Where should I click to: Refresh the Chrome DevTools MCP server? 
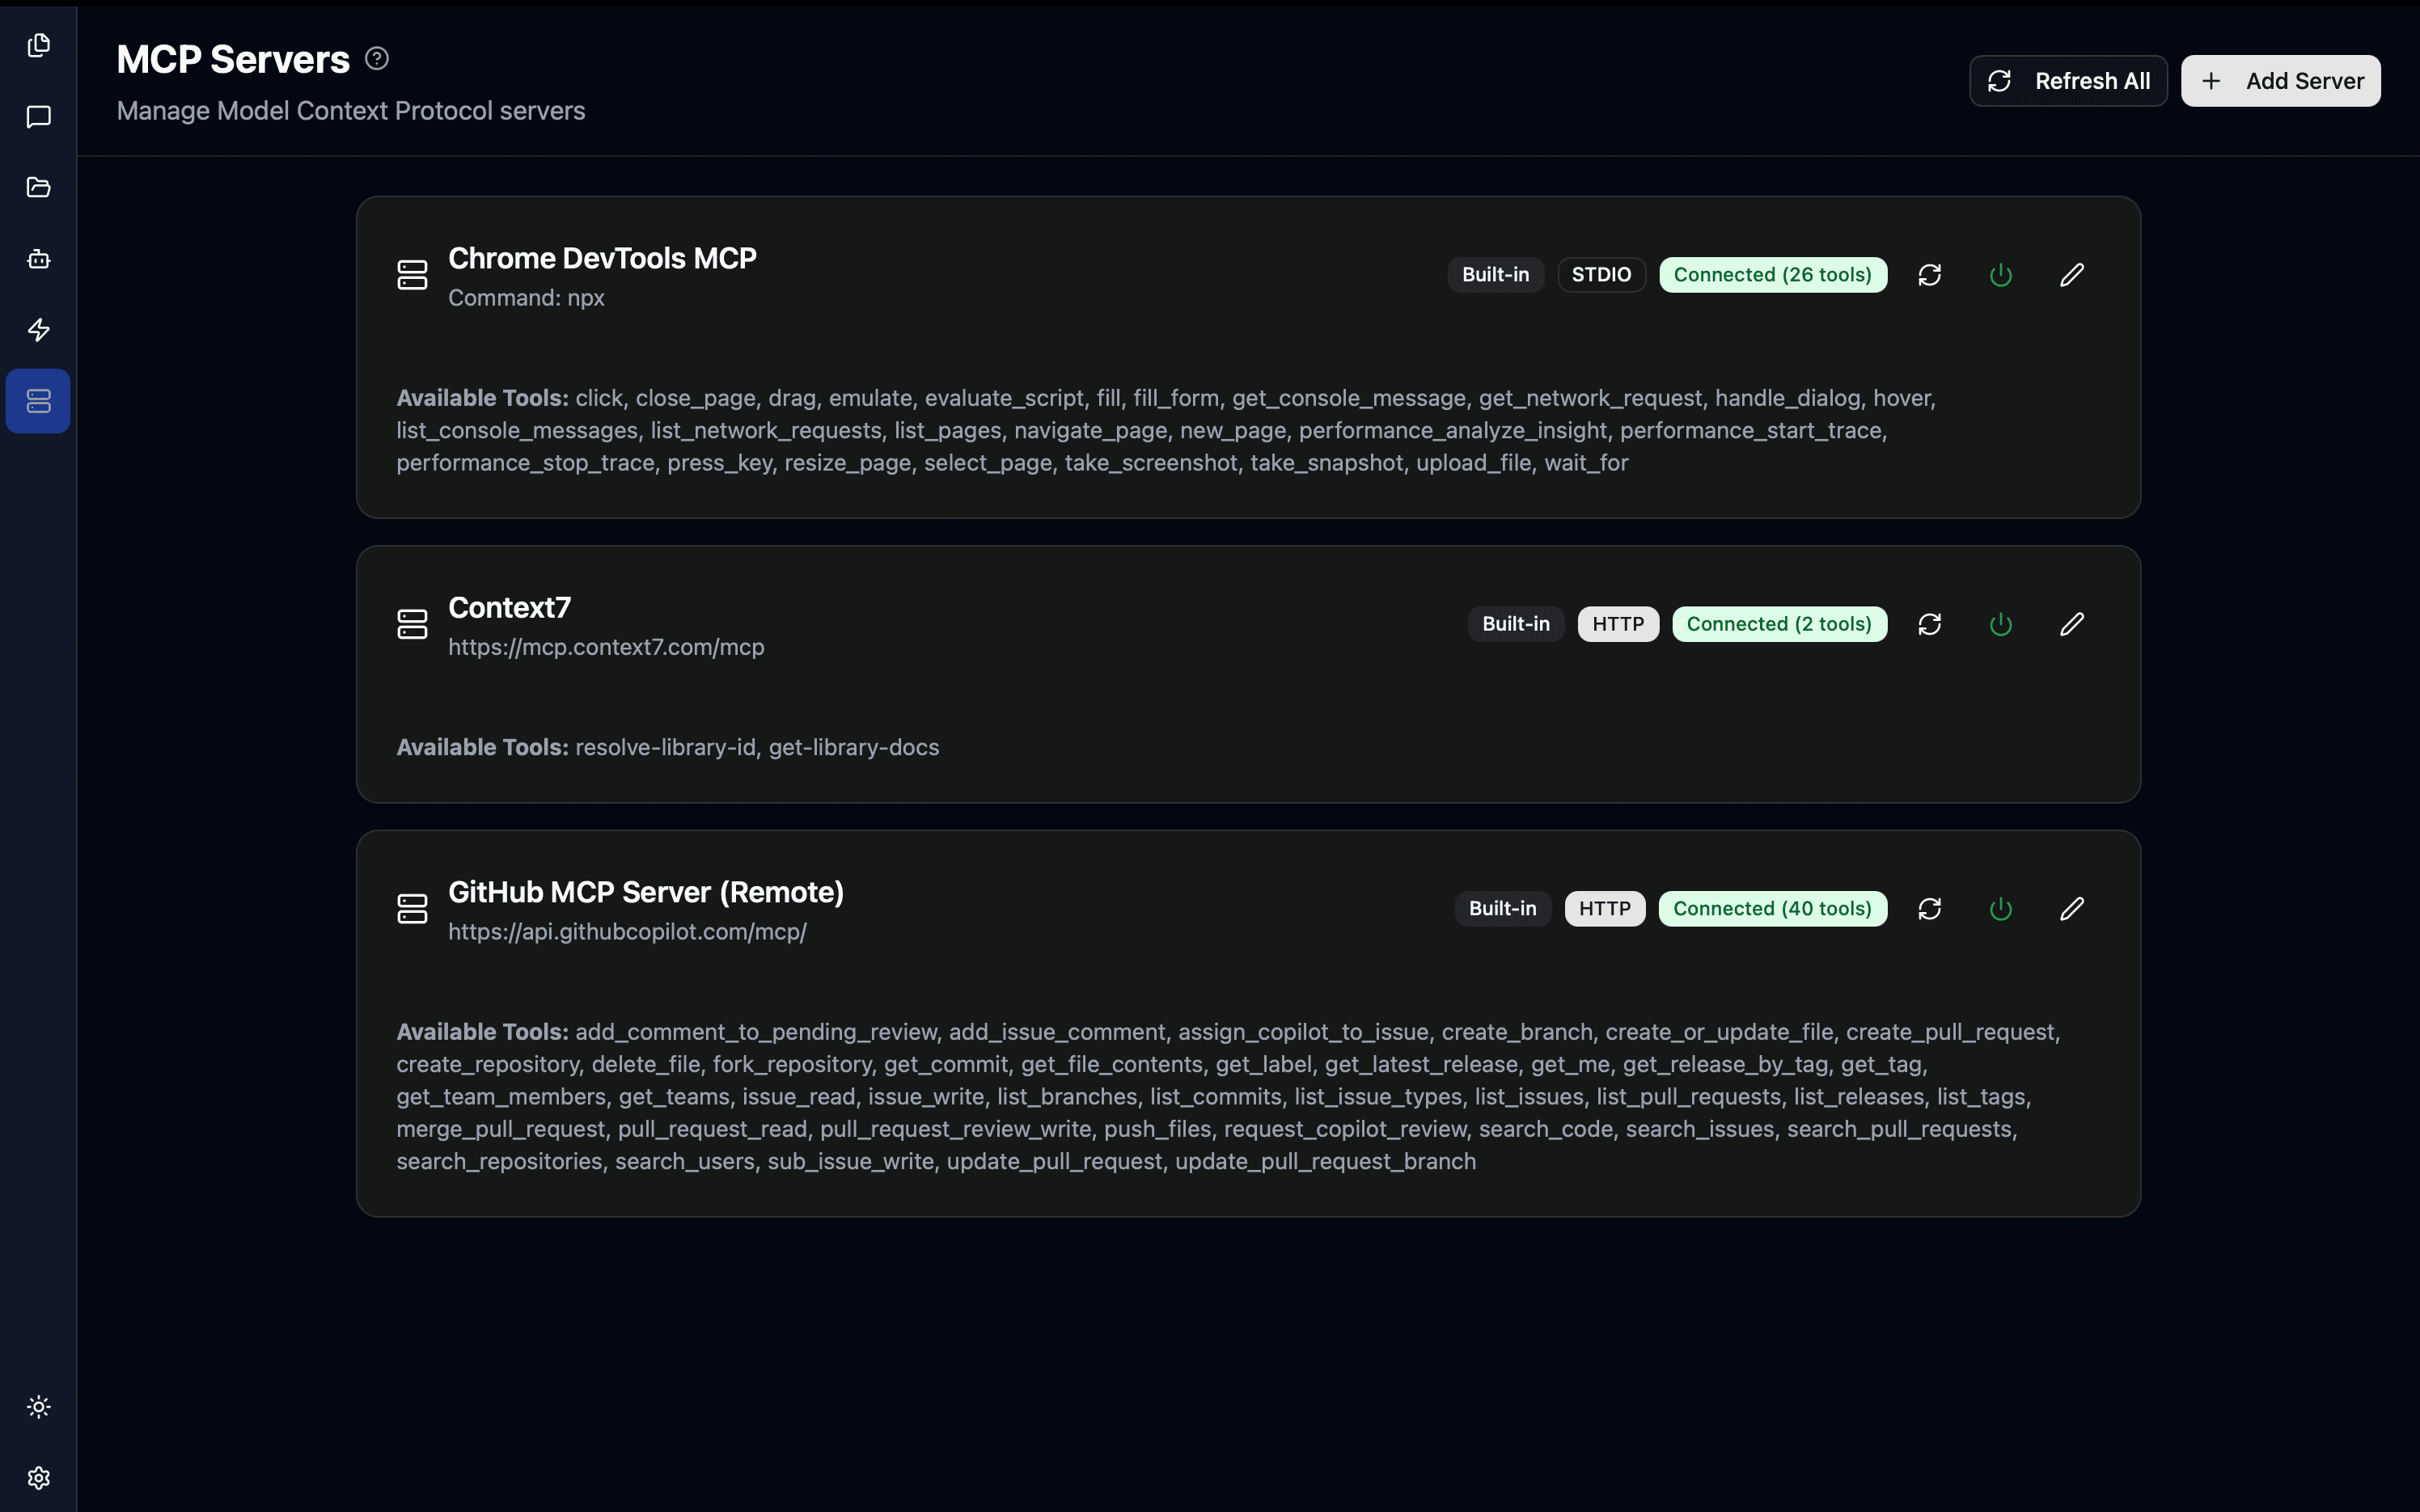coord(1929,274)
